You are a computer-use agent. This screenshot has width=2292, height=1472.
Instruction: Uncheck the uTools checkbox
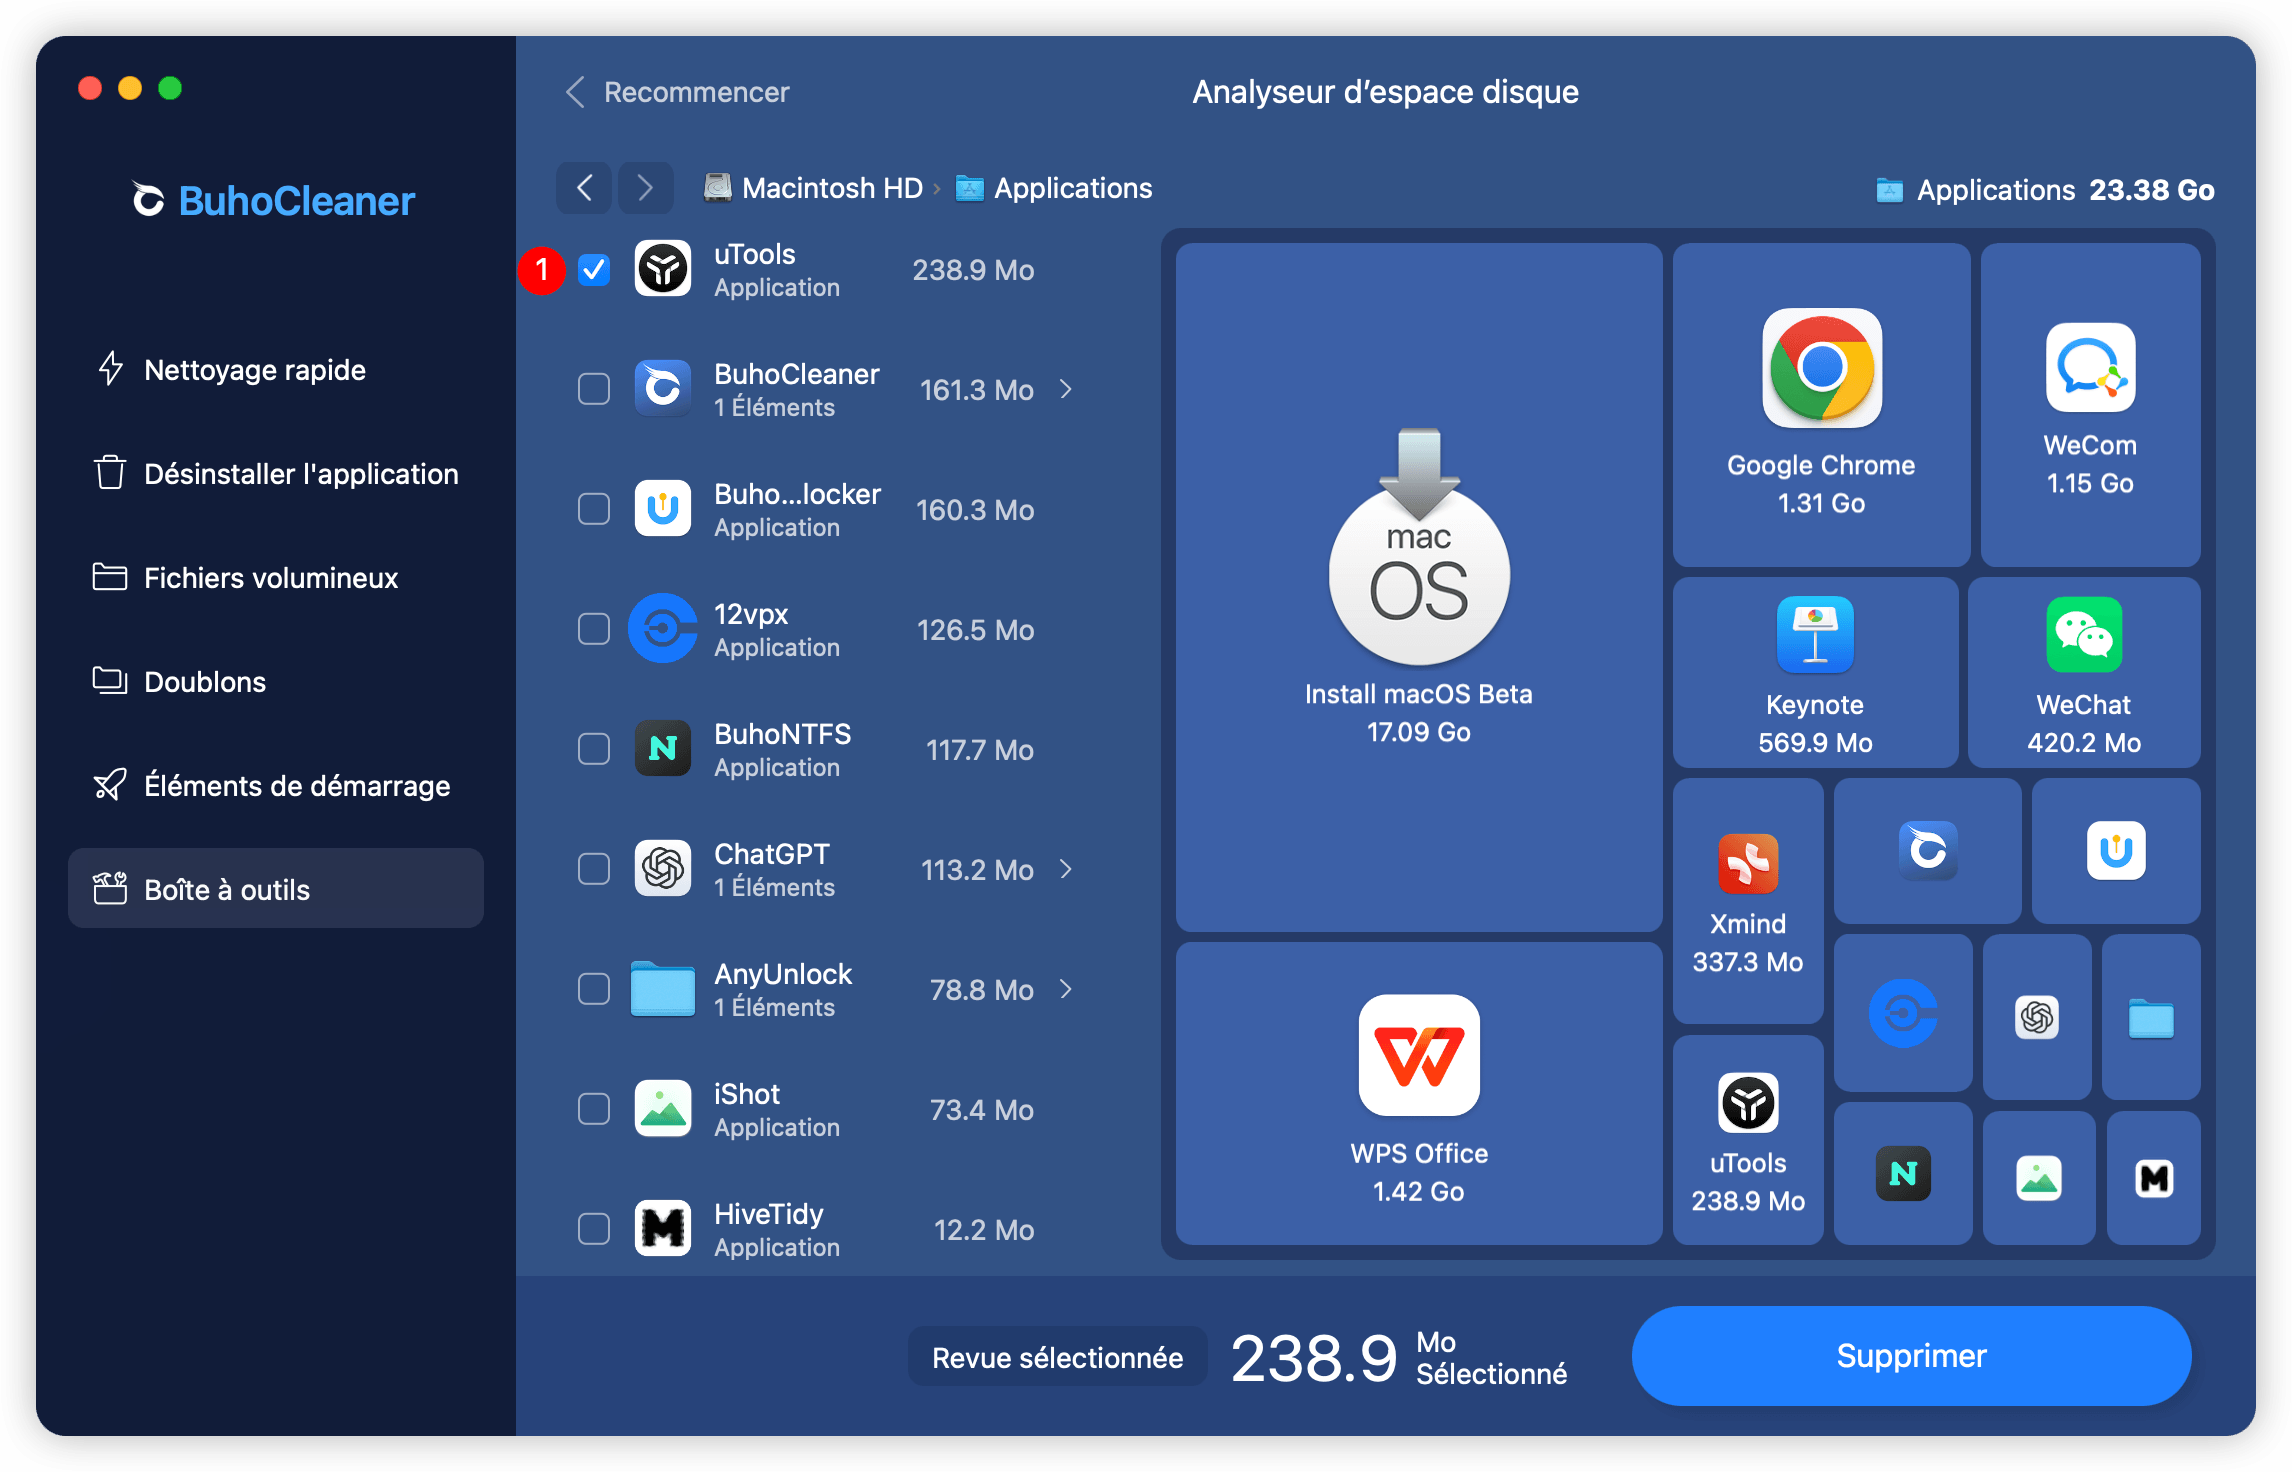[594, 269]
